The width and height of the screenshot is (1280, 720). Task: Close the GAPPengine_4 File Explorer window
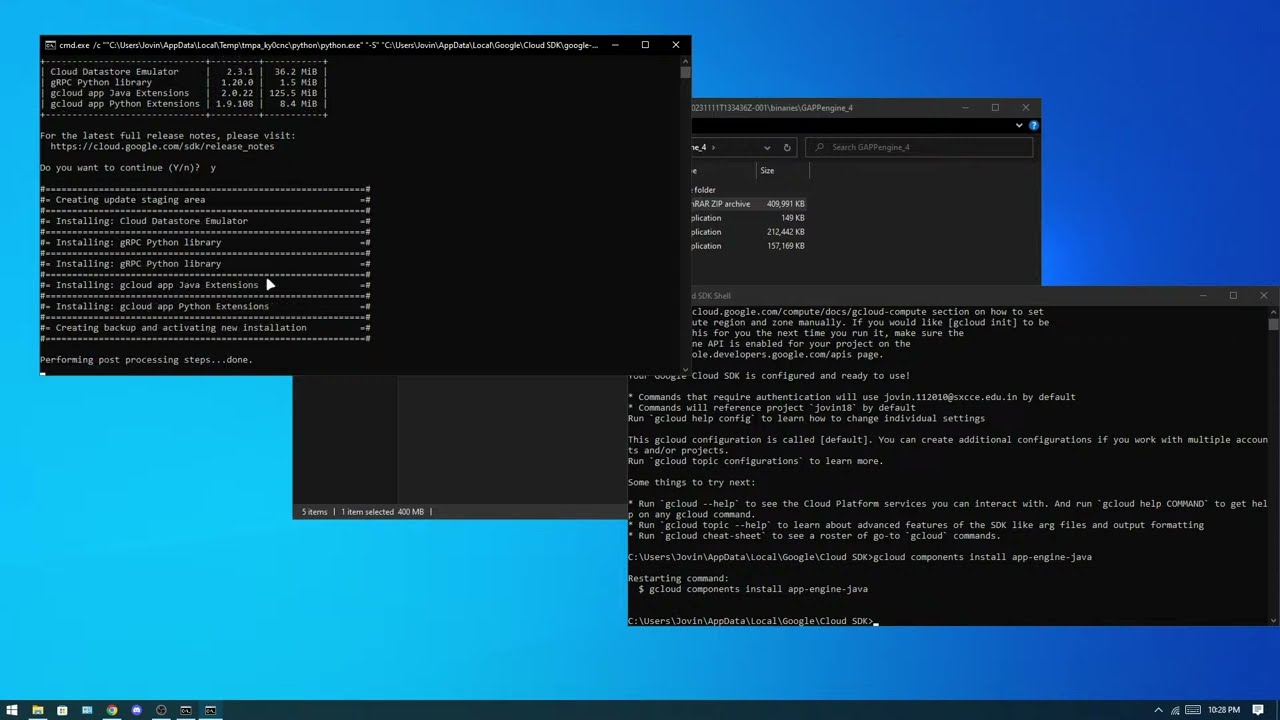1025,107
